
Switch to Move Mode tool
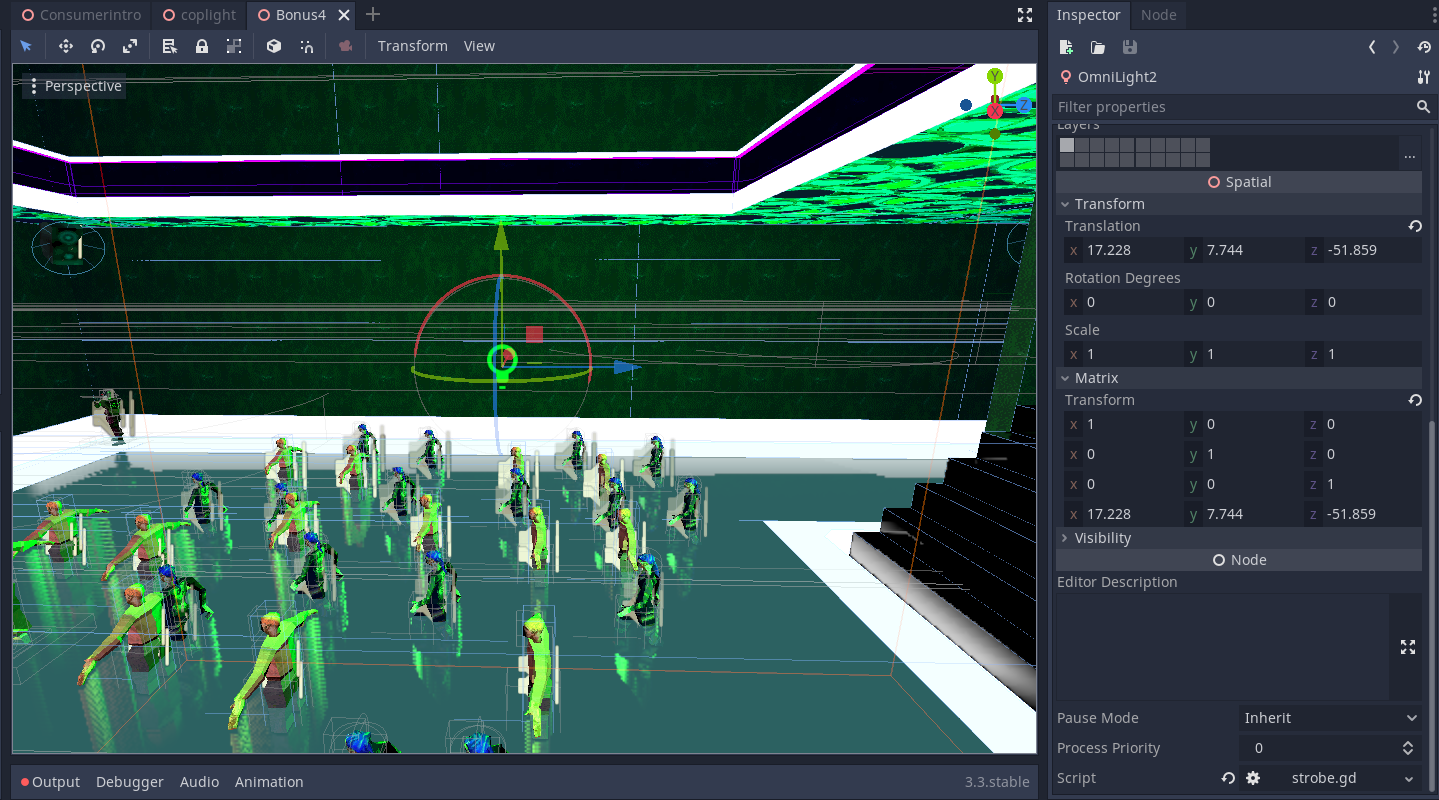pyautogui.click(x=66, y=46)
